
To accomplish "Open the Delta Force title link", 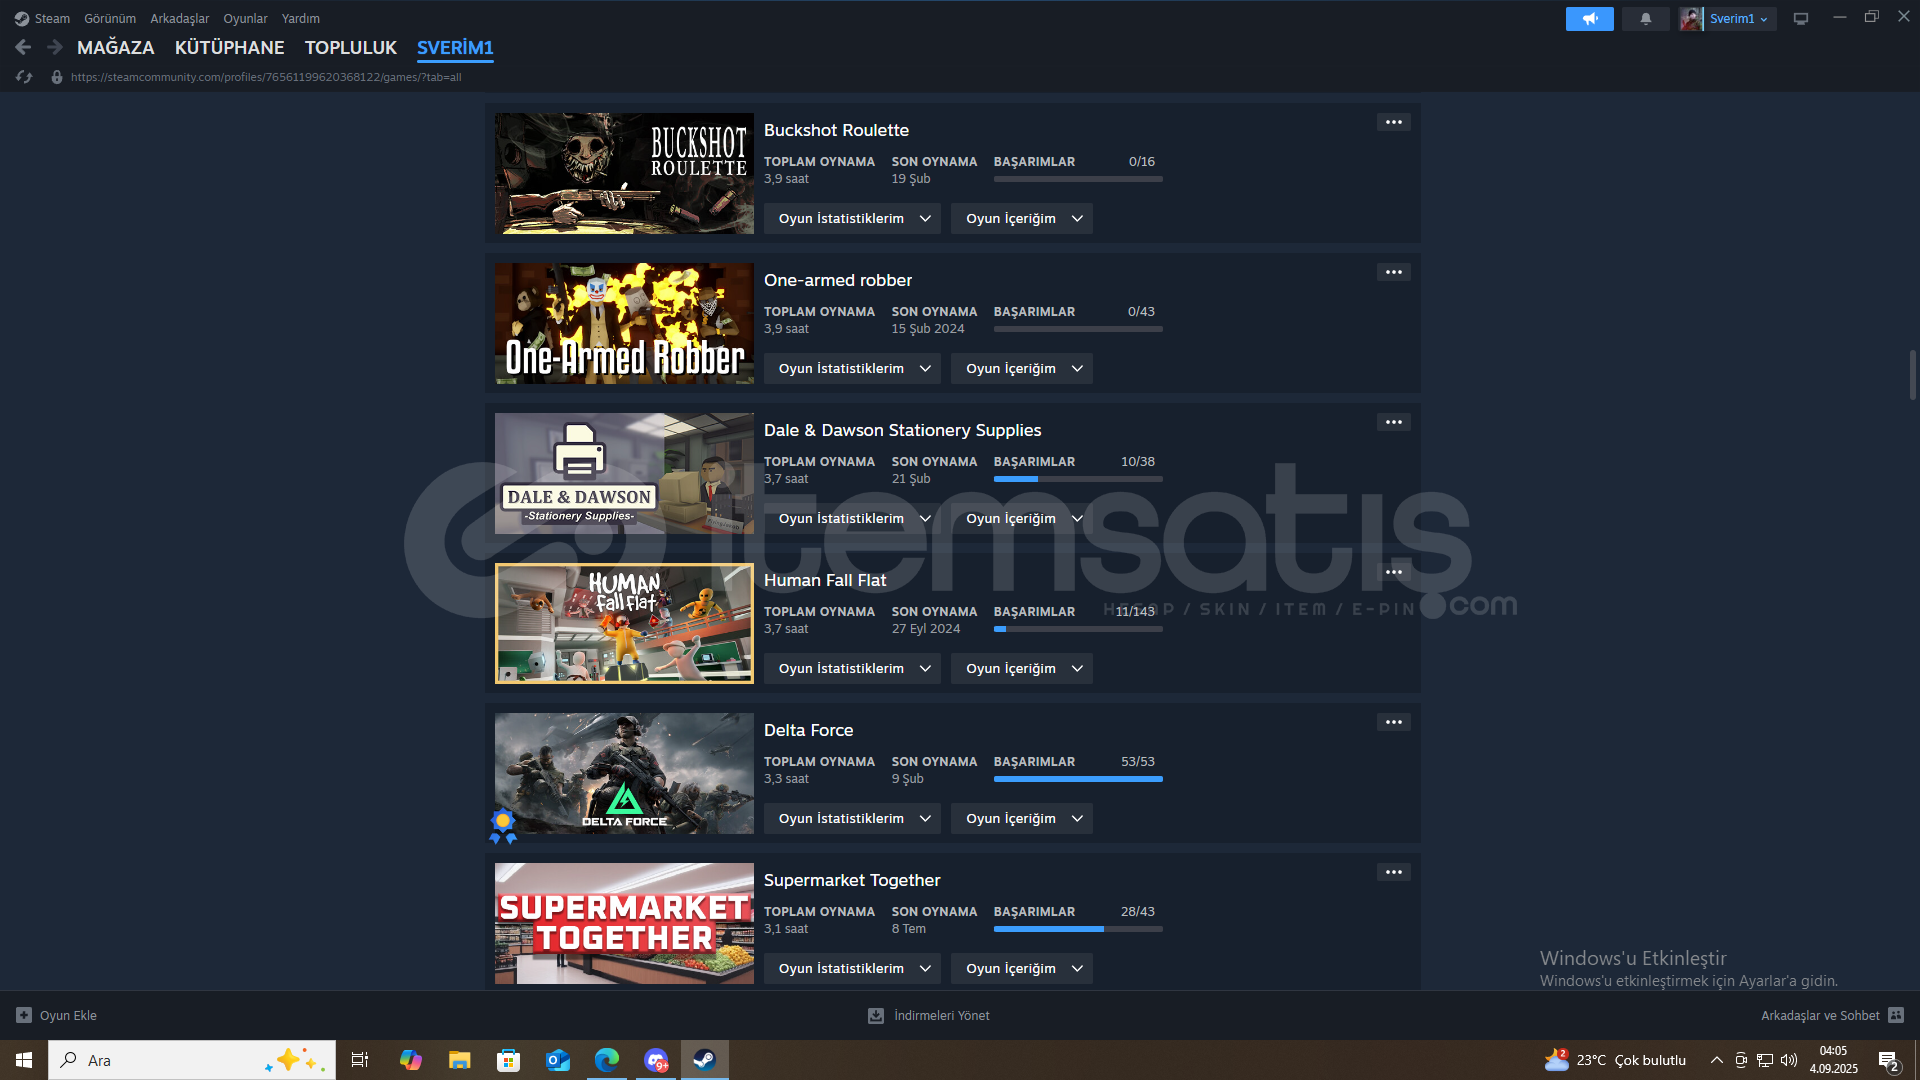I will 808,730.
